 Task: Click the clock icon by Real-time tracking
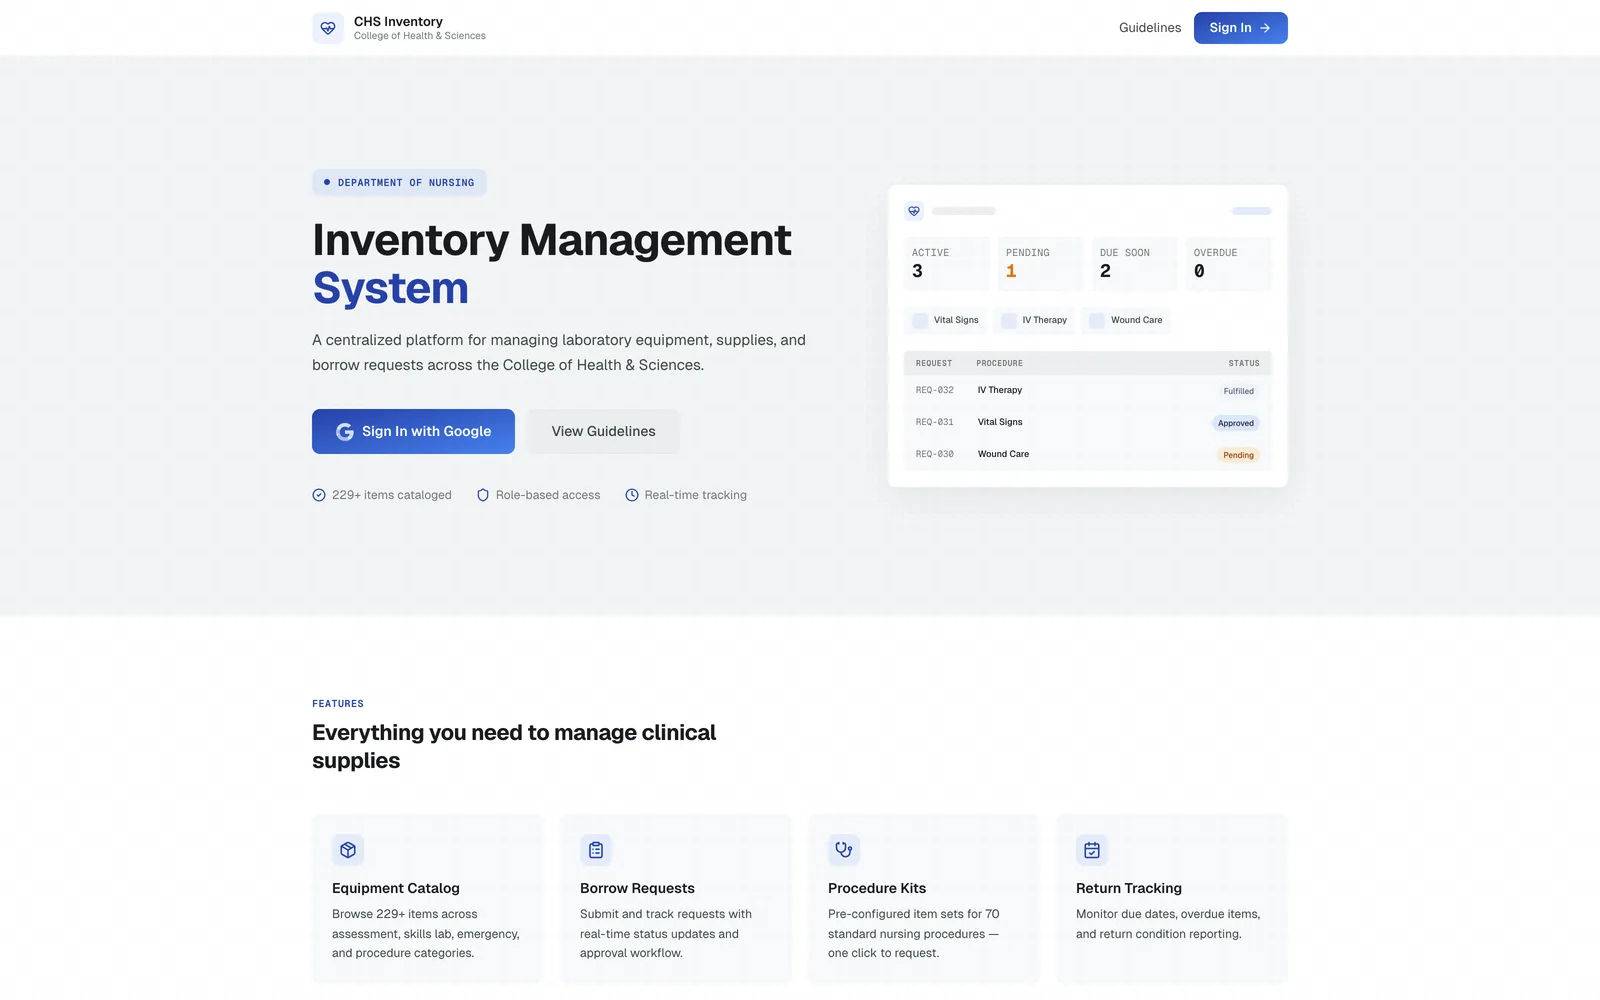[x=632, y=495]
